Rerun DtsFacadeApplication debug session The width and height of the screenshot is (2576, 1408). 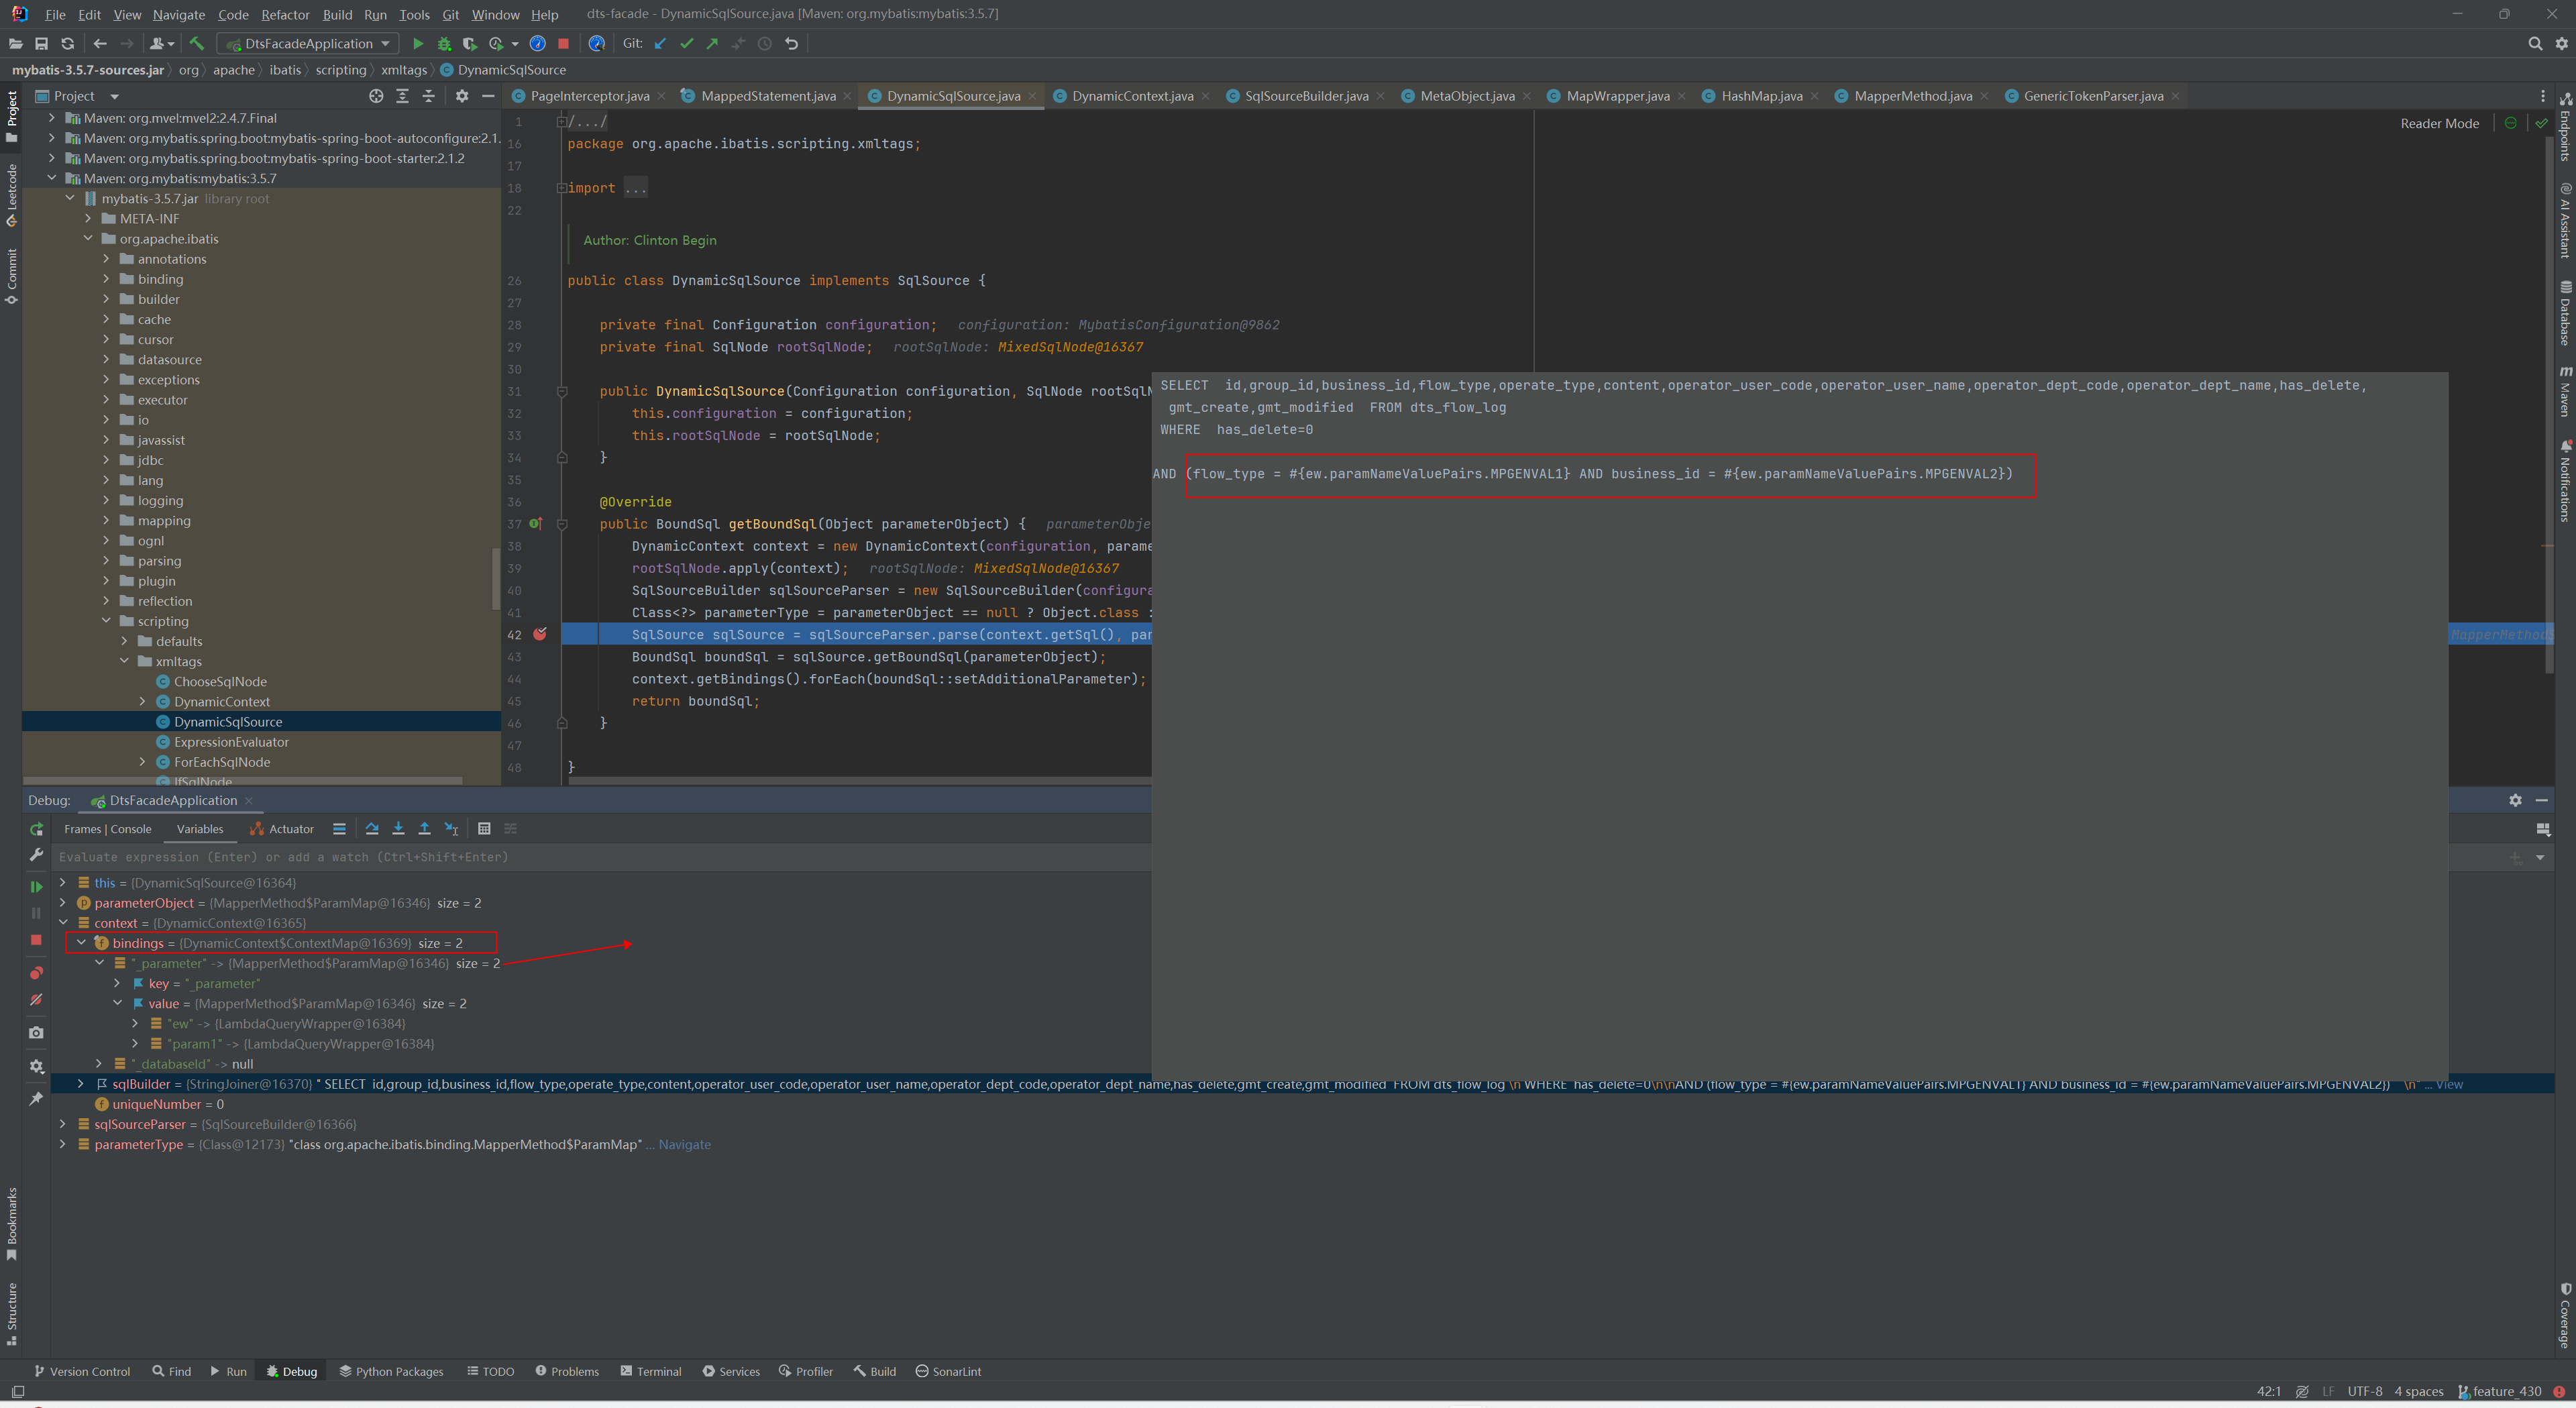[36, 829]
